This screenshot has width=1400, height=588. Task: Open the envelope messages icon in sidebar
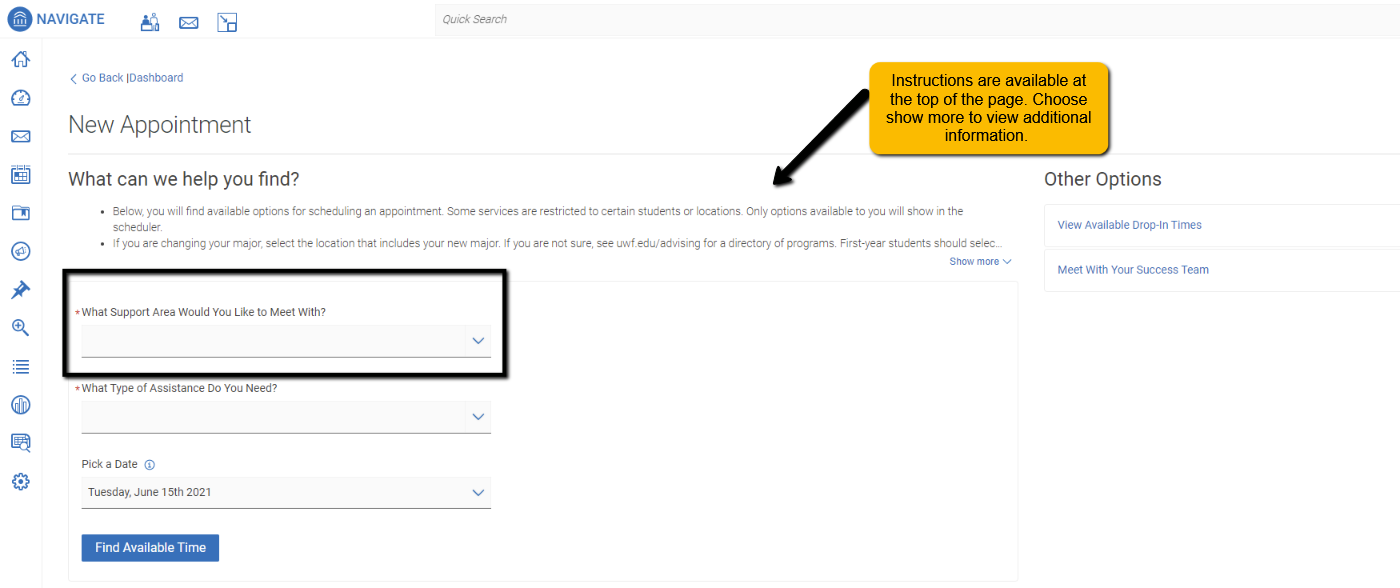coord(20,136)
